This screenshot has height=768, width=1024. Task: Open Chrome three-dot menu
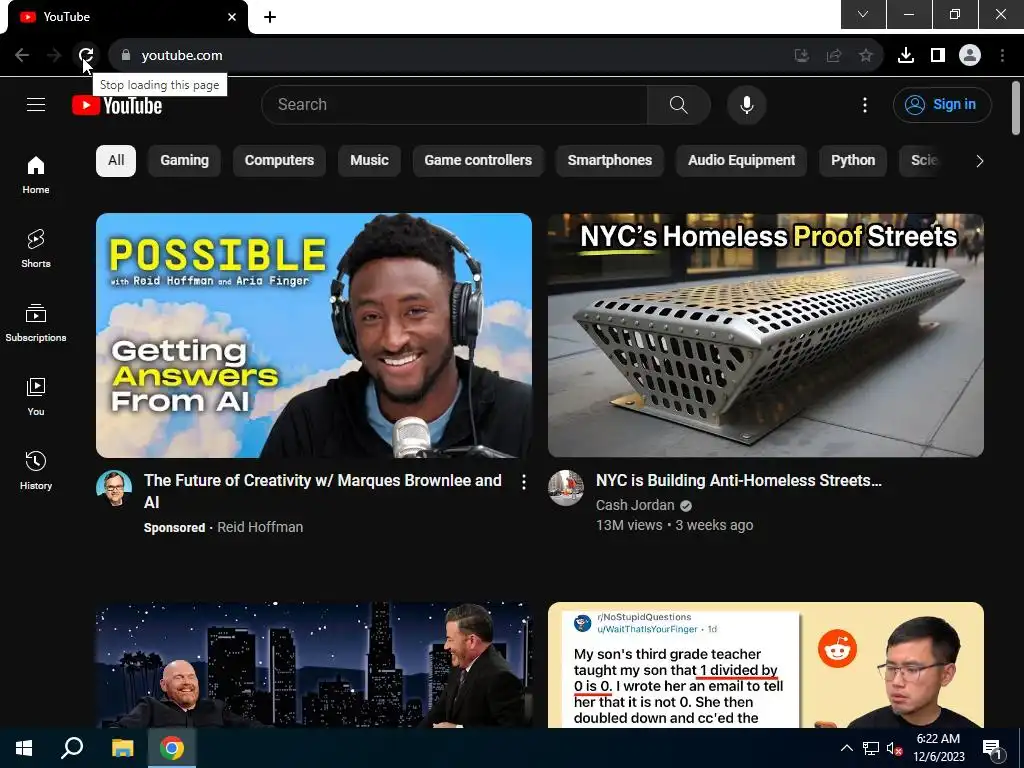click(x=1002, y=56)
